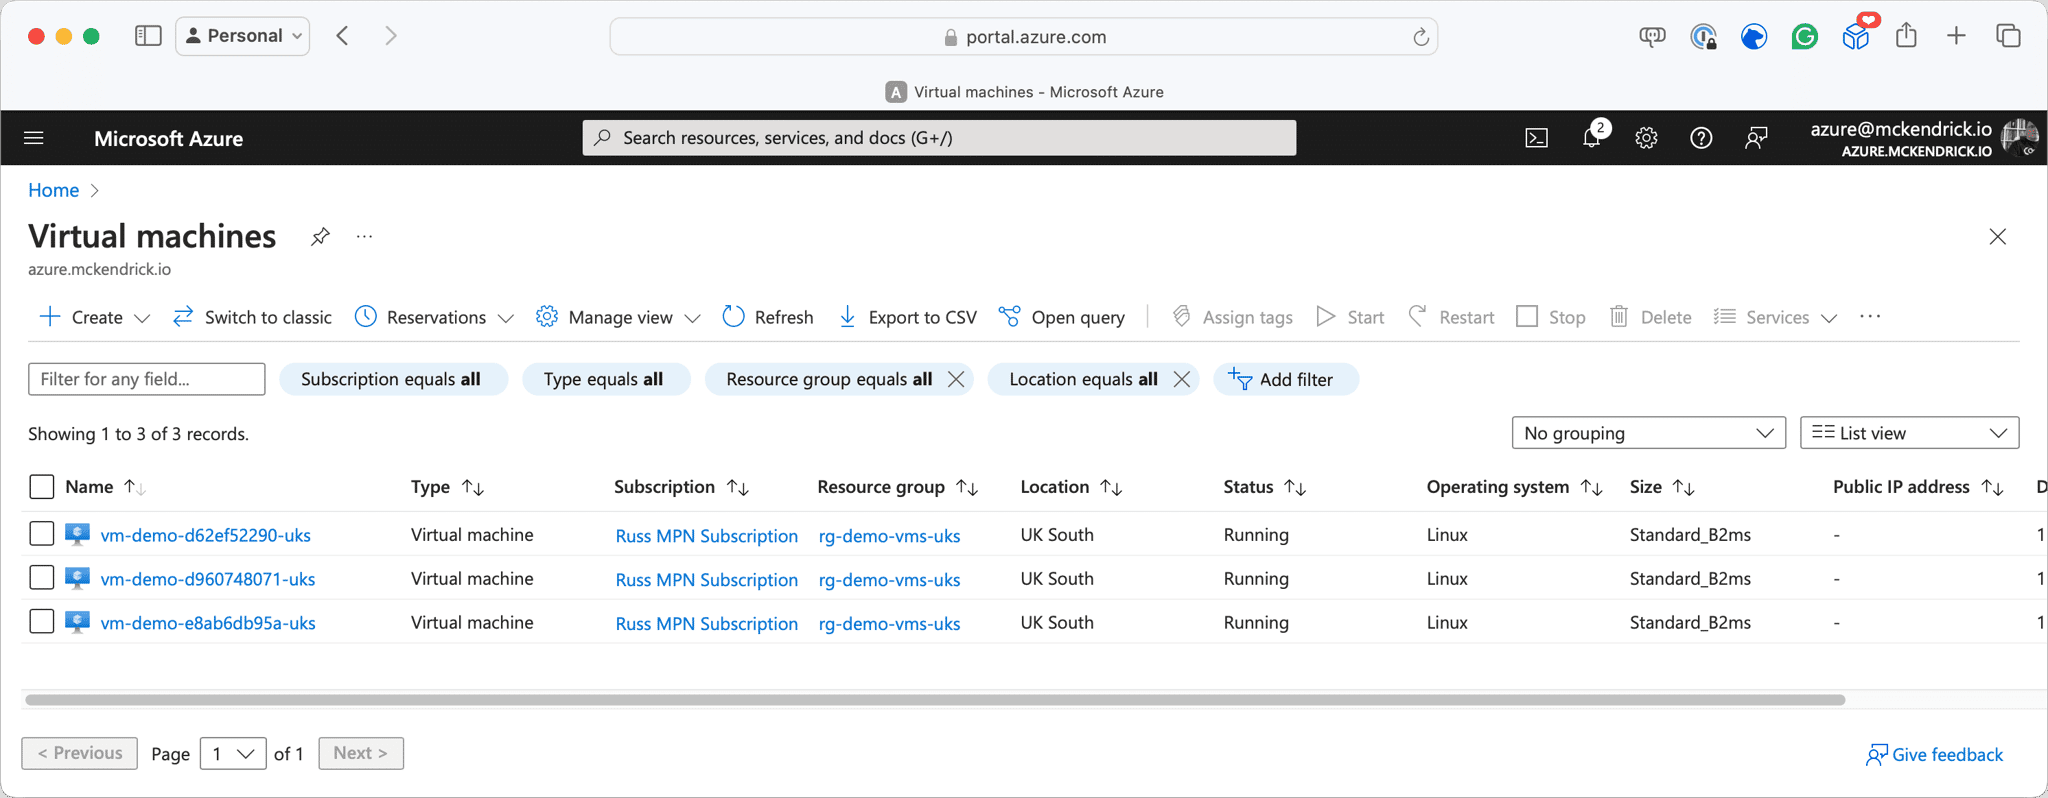Open the vm-demo-d960748071-uks link
2048x798 pixels.
coord(208,579)
